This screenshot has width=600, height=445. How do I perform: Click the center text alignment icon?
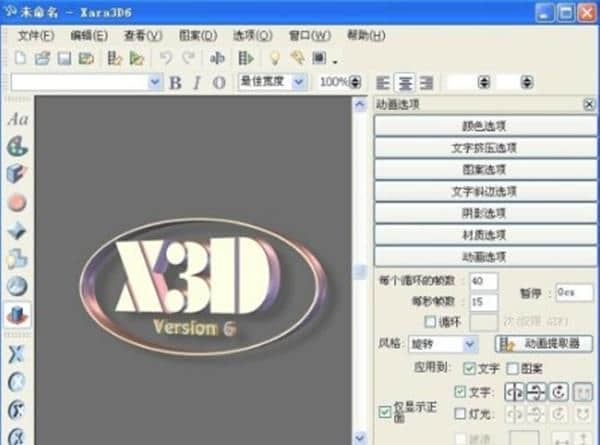click(405, 82)
